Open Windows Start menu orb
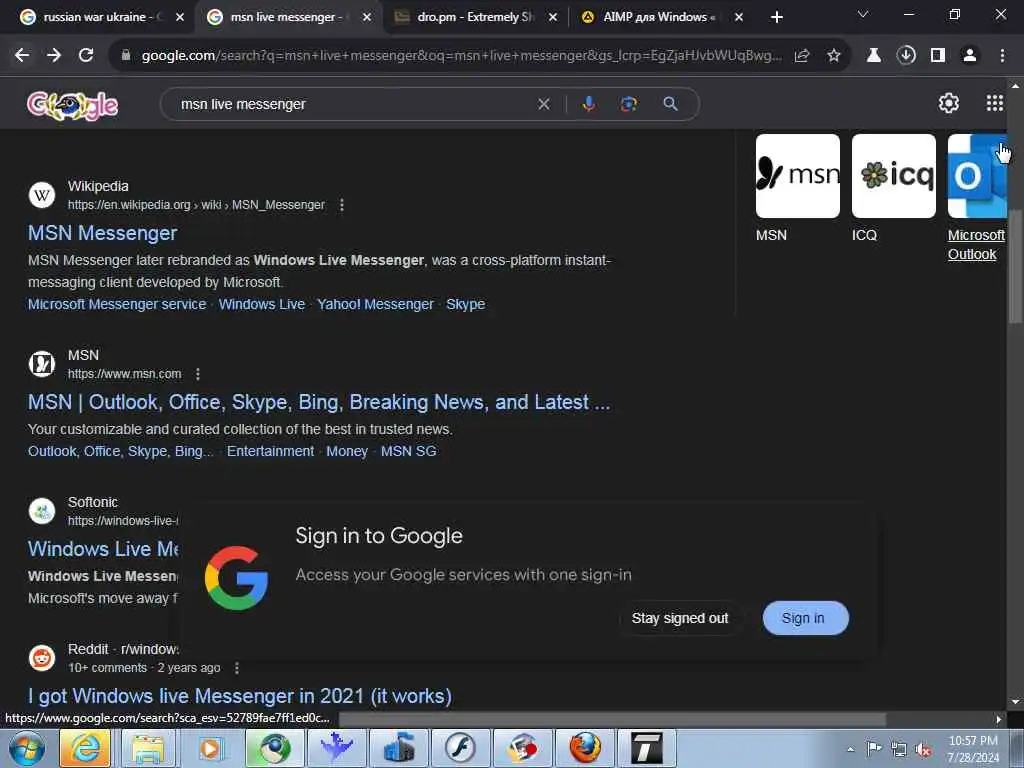1024x768 pixels. pyautogui.click(x=27, y=748)
